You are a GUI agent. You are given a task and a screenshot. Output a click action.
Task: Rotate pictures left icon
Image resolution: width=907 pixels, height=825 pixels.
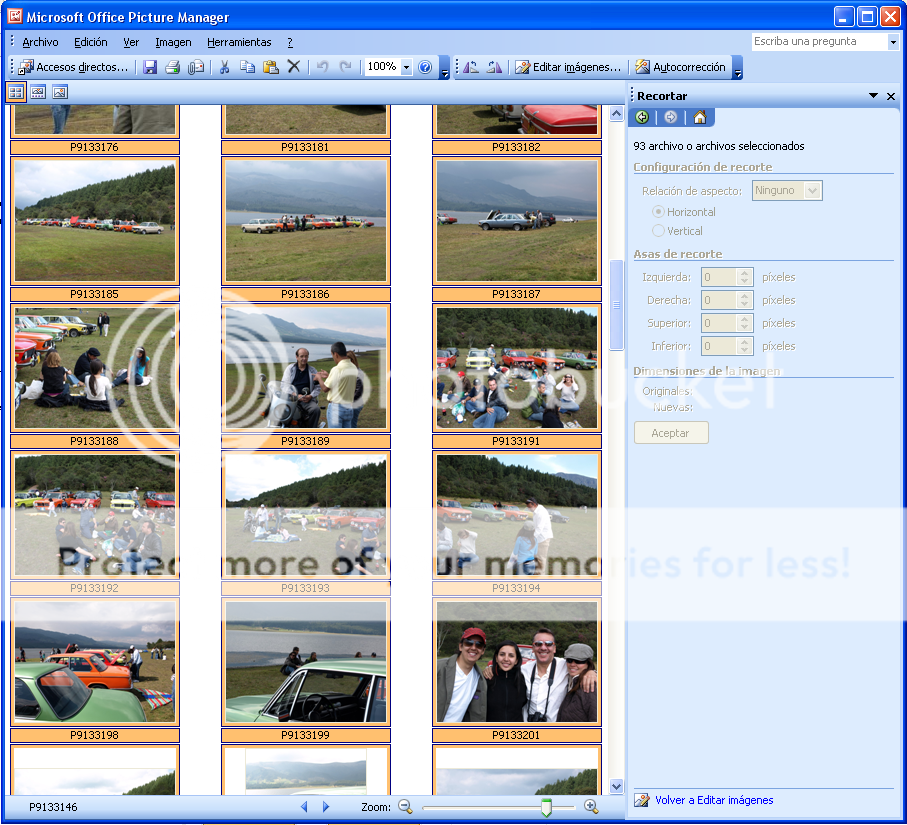(x=471, y=67)
